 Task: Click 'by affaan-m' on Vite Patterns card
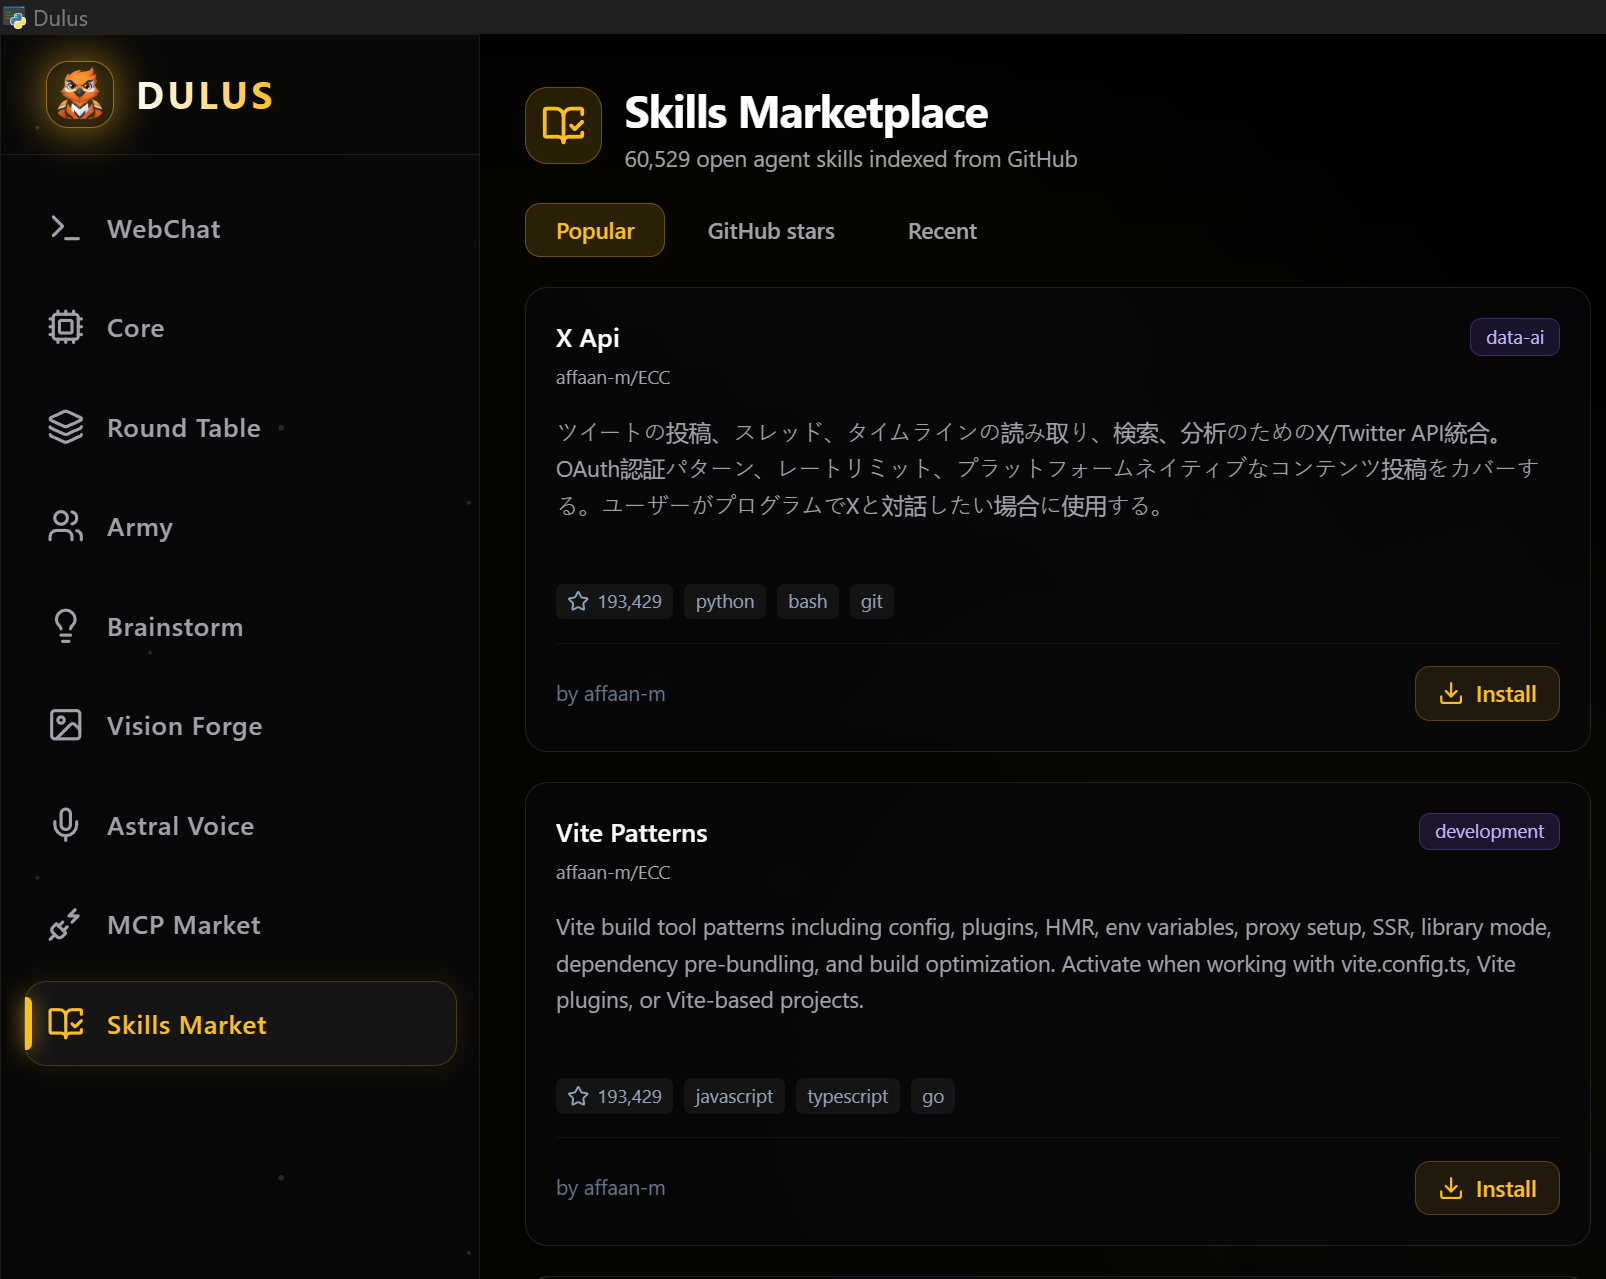[610, 1188]
